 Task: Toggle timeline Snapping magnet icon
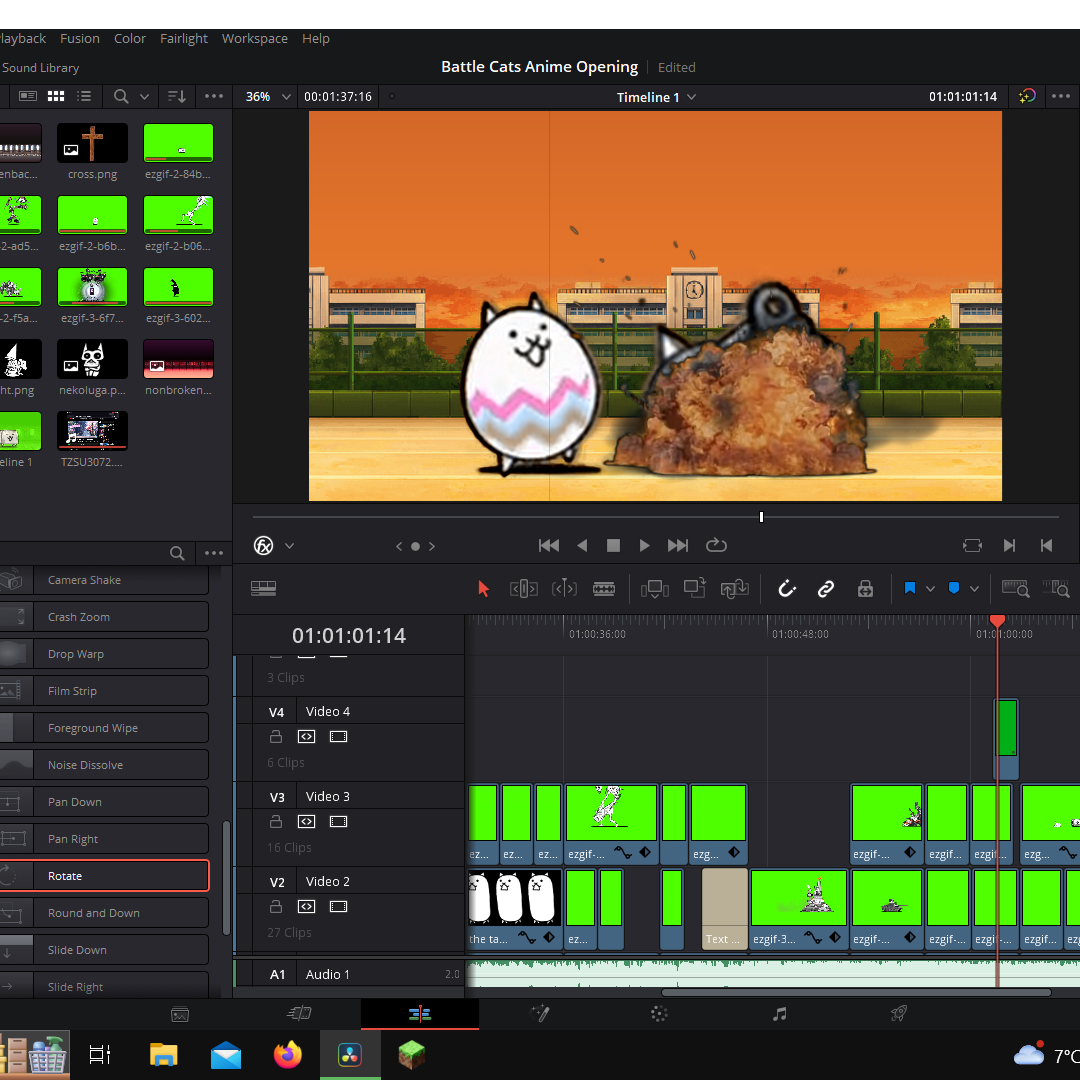787,589
